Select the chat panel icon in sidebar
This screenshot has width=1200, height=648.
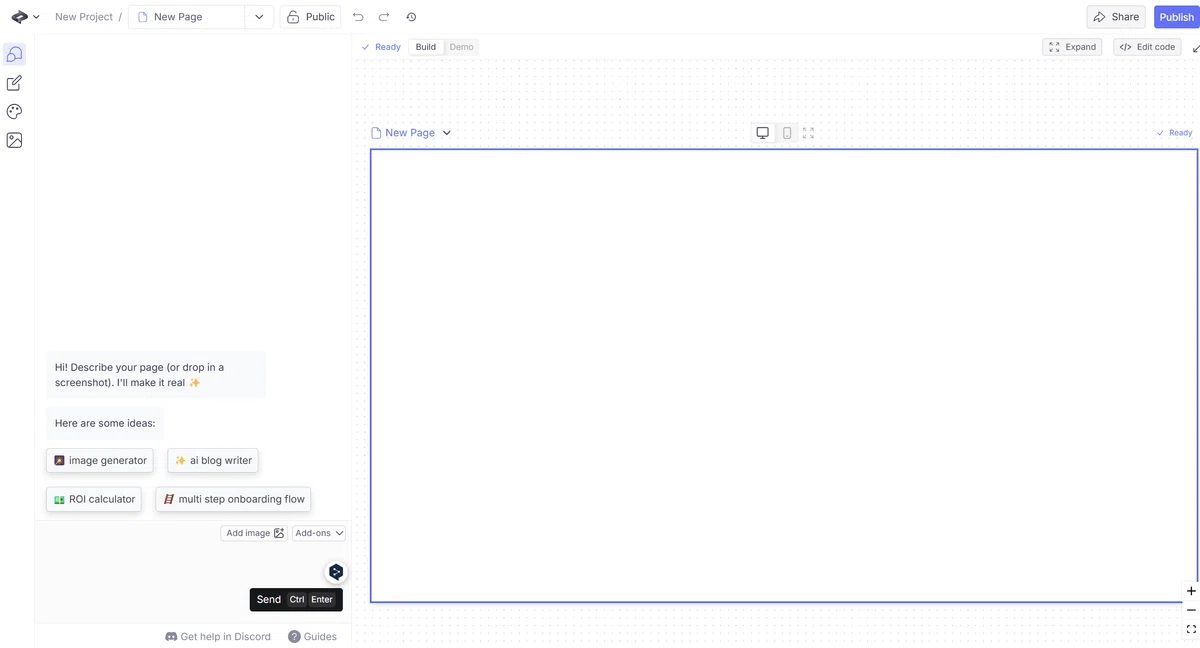point(14,54)
